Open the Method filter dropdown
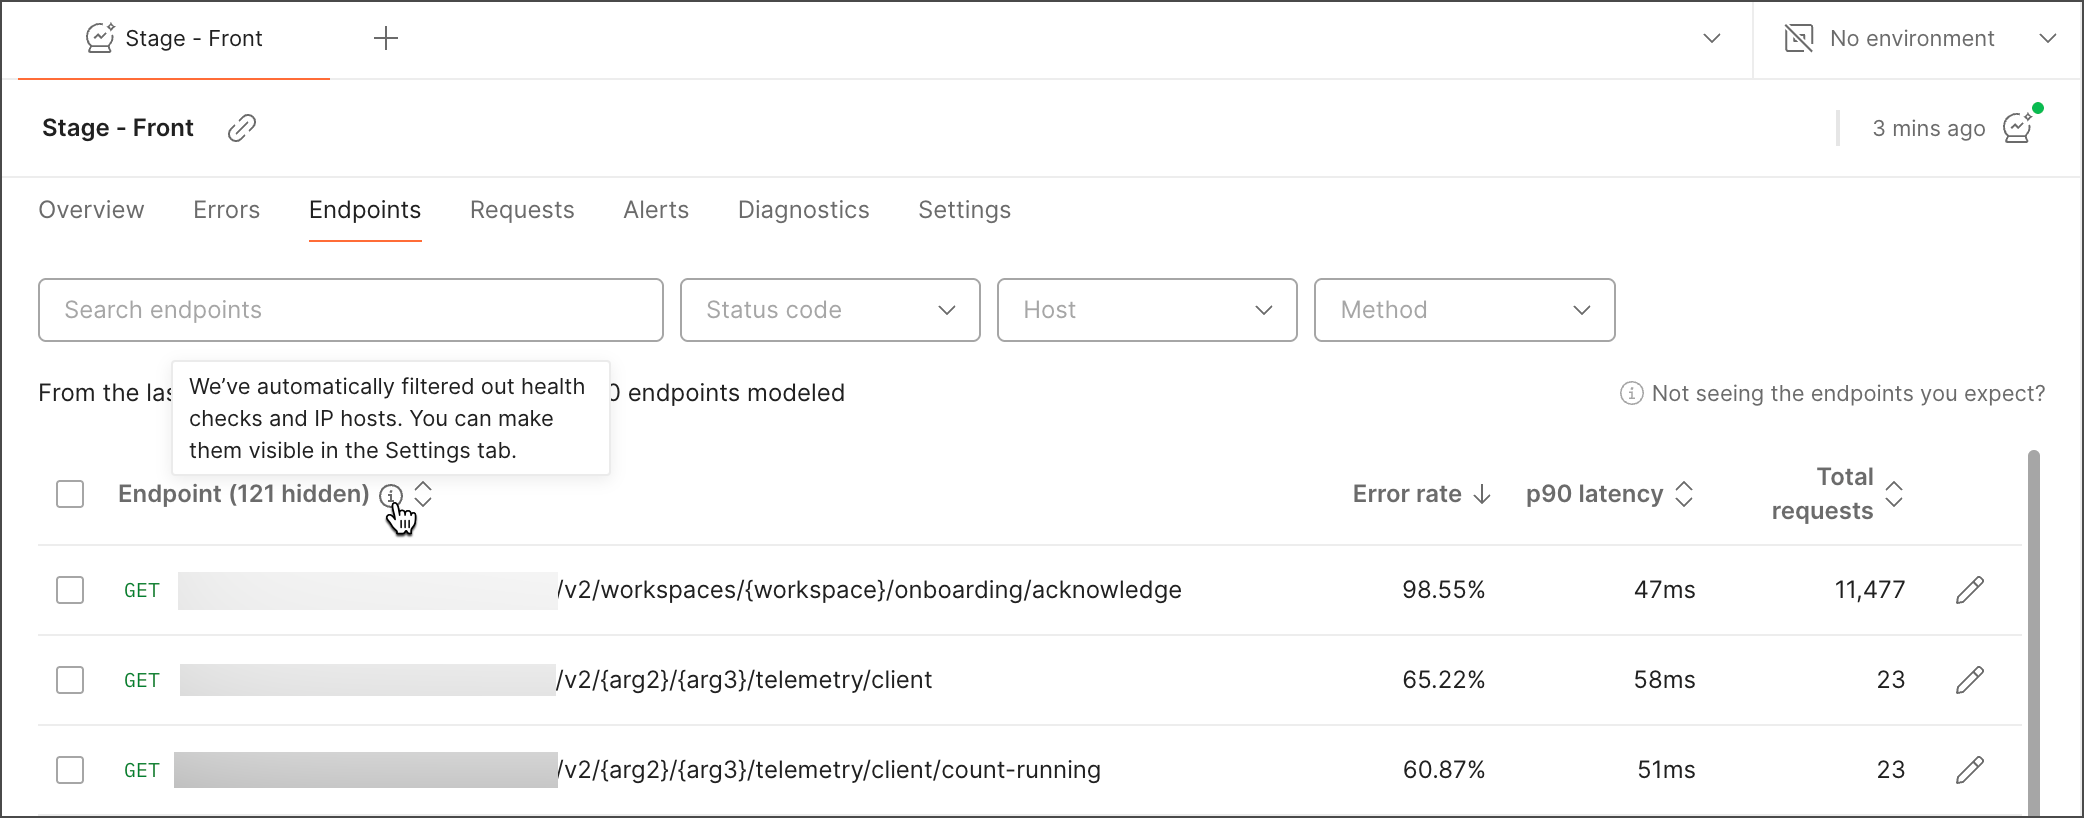This screenshot has height=818, width=2084. point(1464,310)
